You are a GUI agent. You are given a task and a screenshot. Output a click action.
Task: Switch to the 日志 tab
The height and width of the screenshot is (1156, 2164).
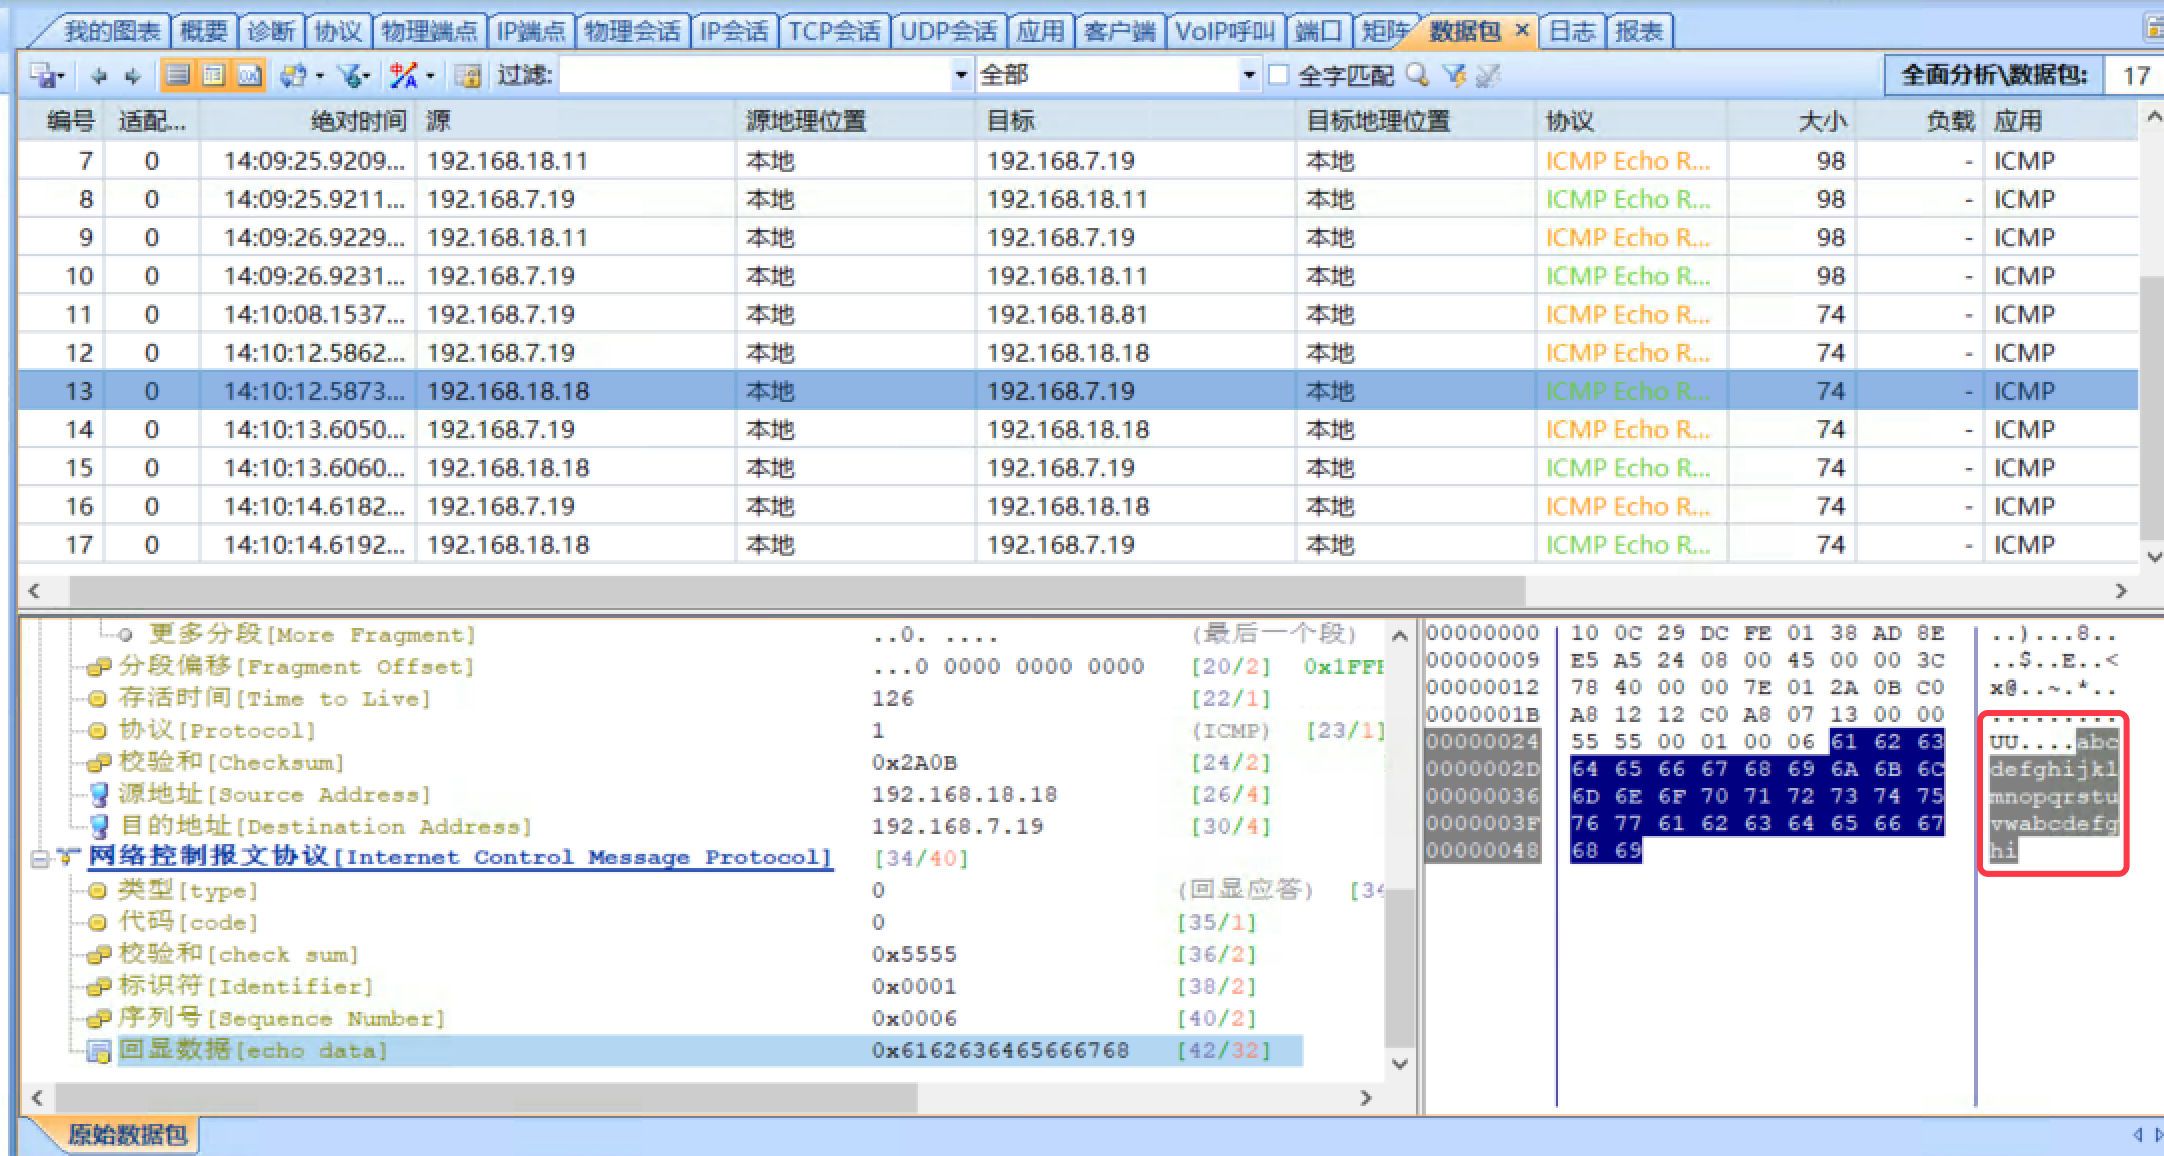click(1571, 32)
